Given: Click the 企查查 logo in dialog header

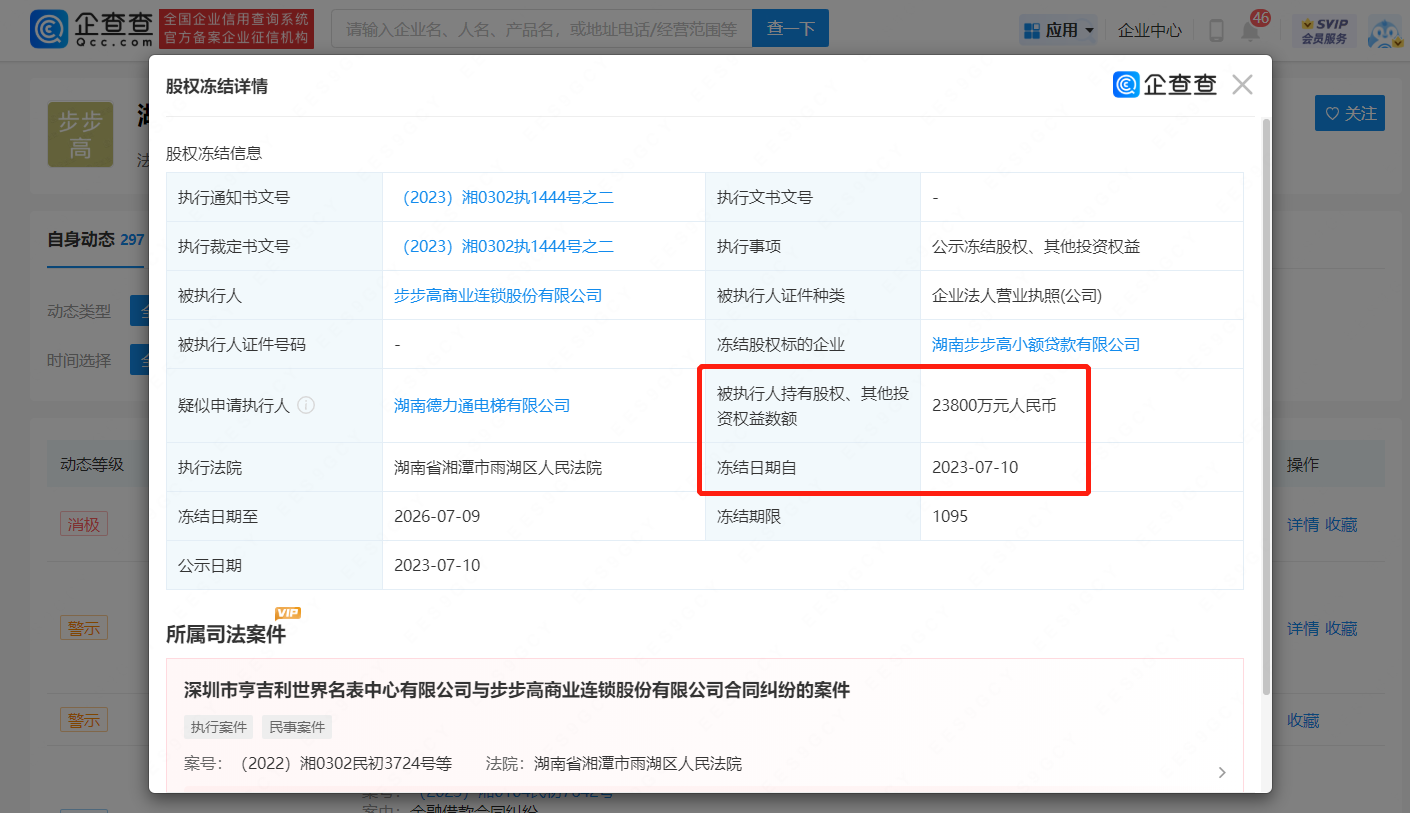Looking at the screenshot, I should [1165, 85].
